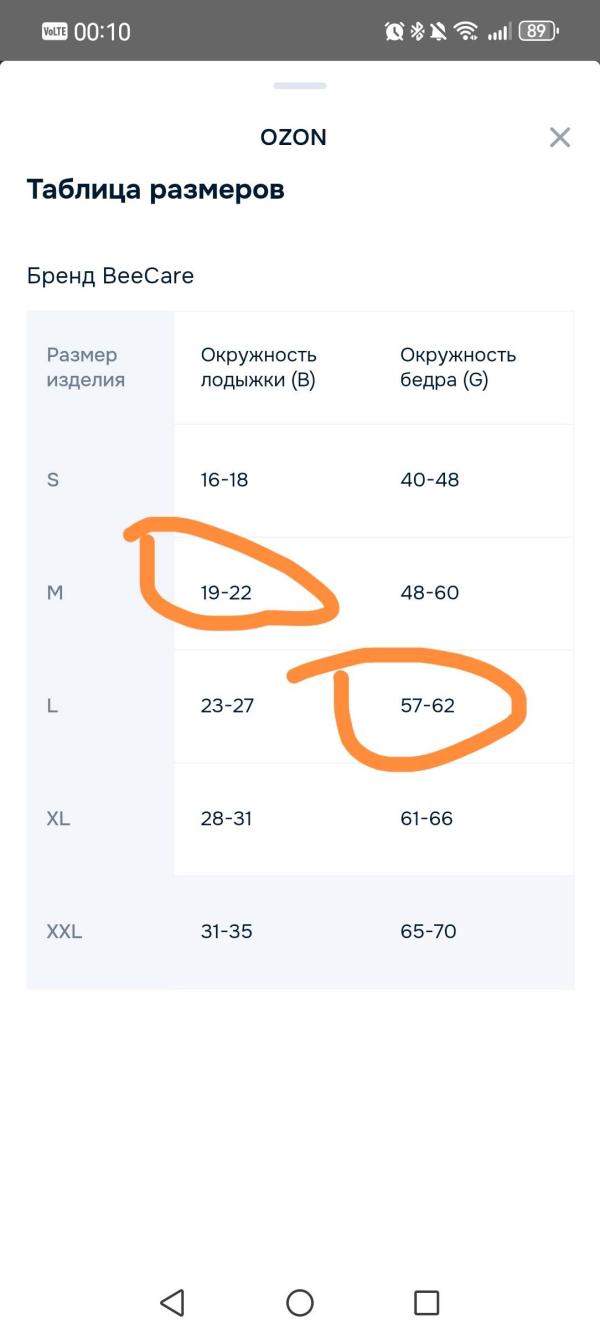
Task: Tap the 'Окружность лодыжки (B)' column header
Action: [258, 368]
